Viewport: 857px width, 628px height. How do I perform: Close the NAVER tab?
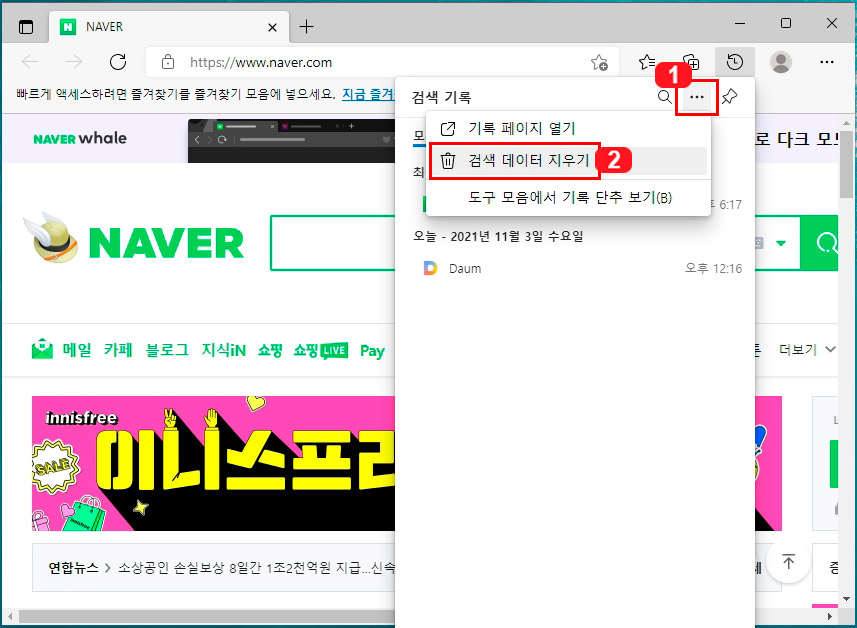272,27
